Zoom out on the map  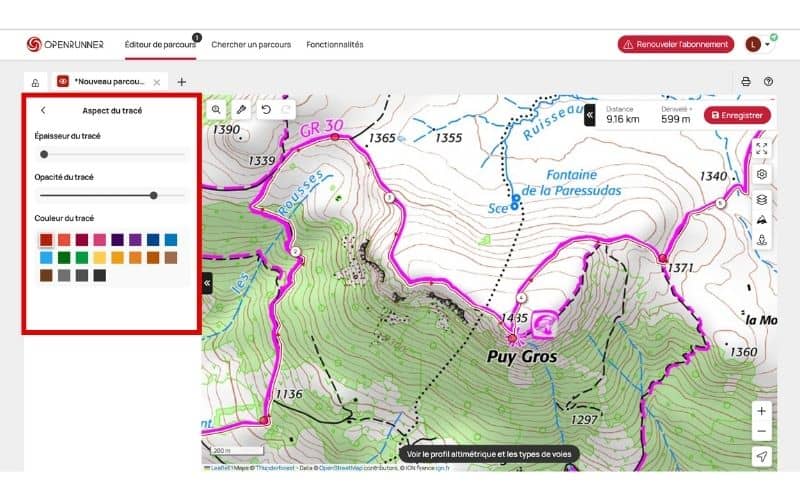pyautogui.click(x=762, y=432)
